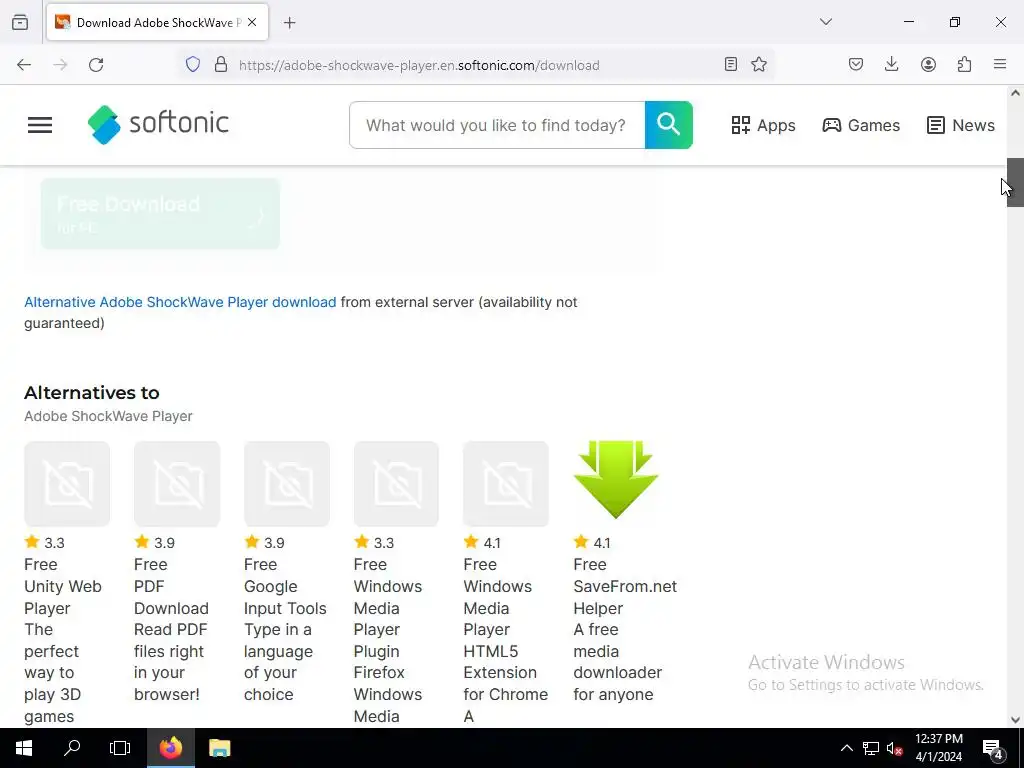
Task: Open the taskbar clock and date
Action: 938,748
